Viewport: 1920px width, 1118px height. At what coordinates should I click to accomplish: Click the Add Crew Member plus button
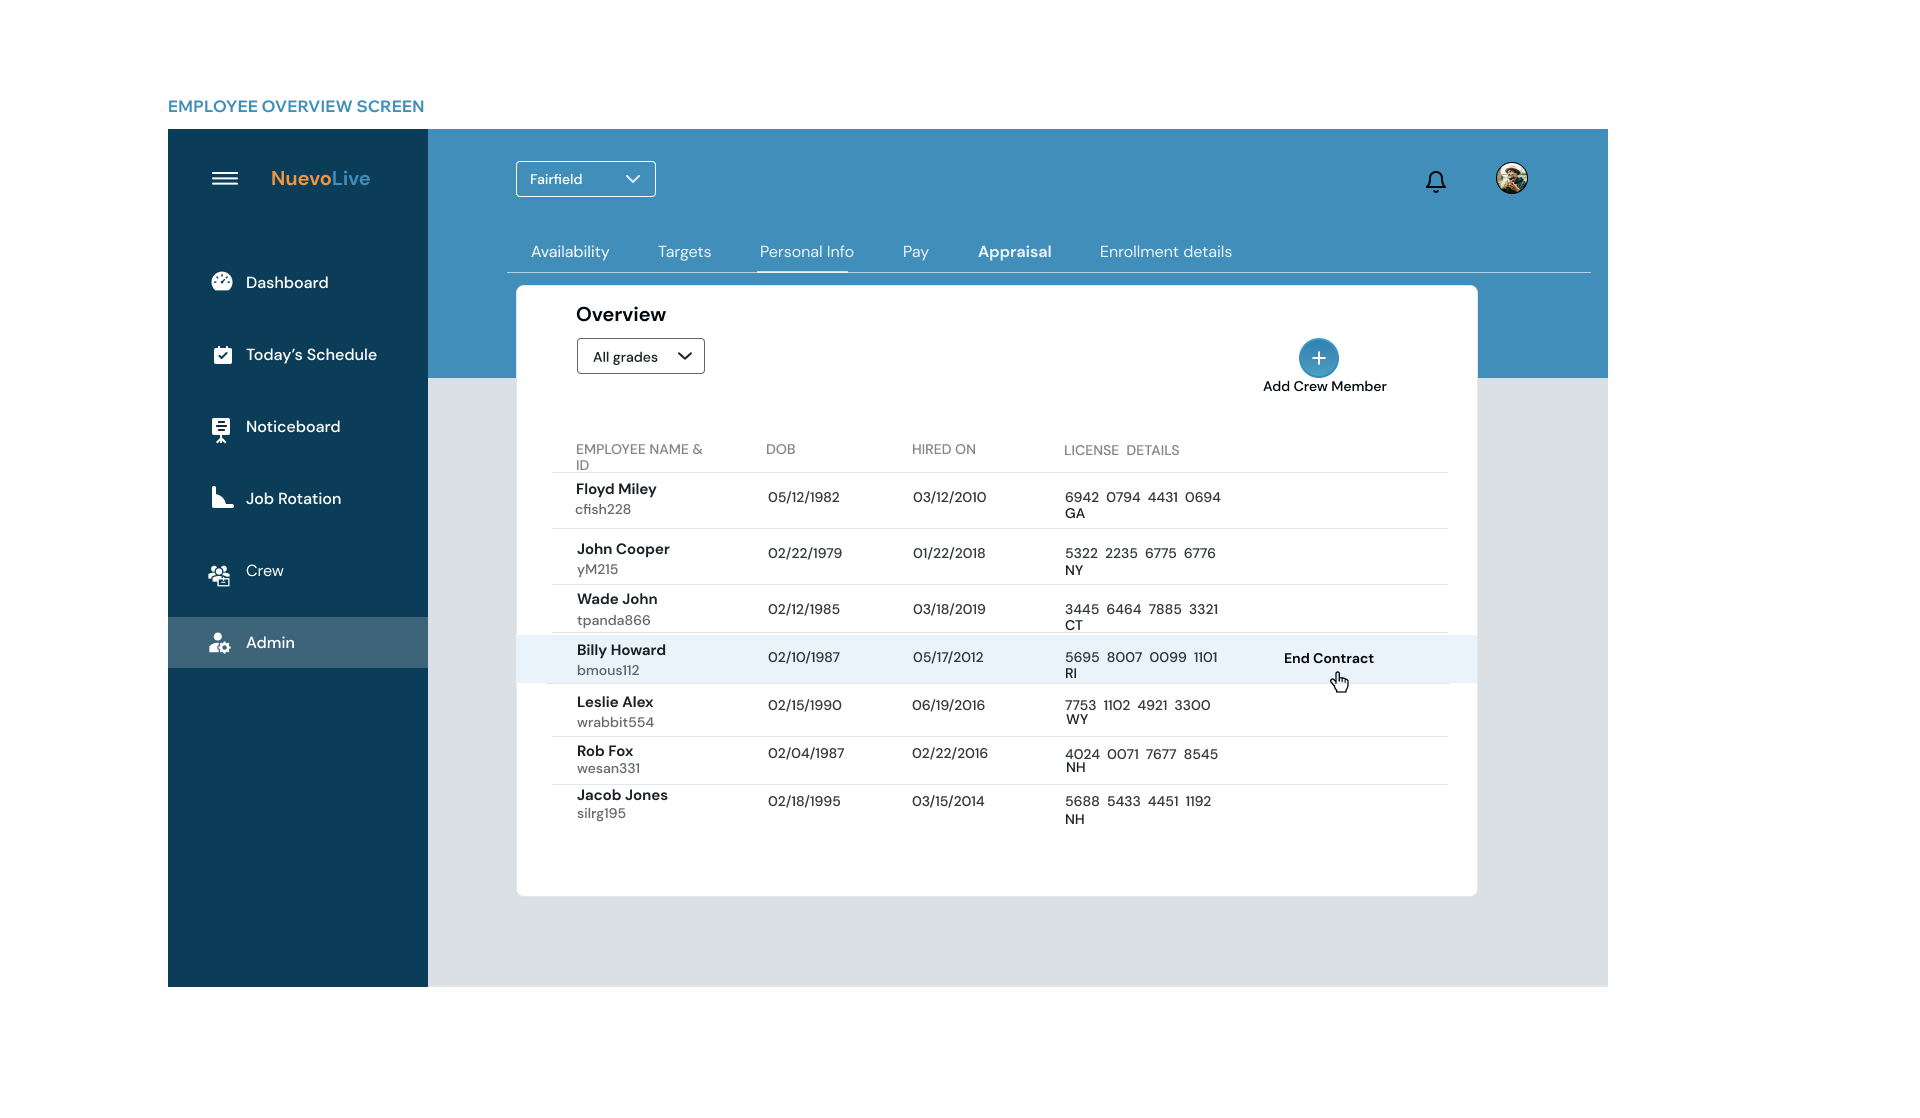click(x=1318, y=357)
